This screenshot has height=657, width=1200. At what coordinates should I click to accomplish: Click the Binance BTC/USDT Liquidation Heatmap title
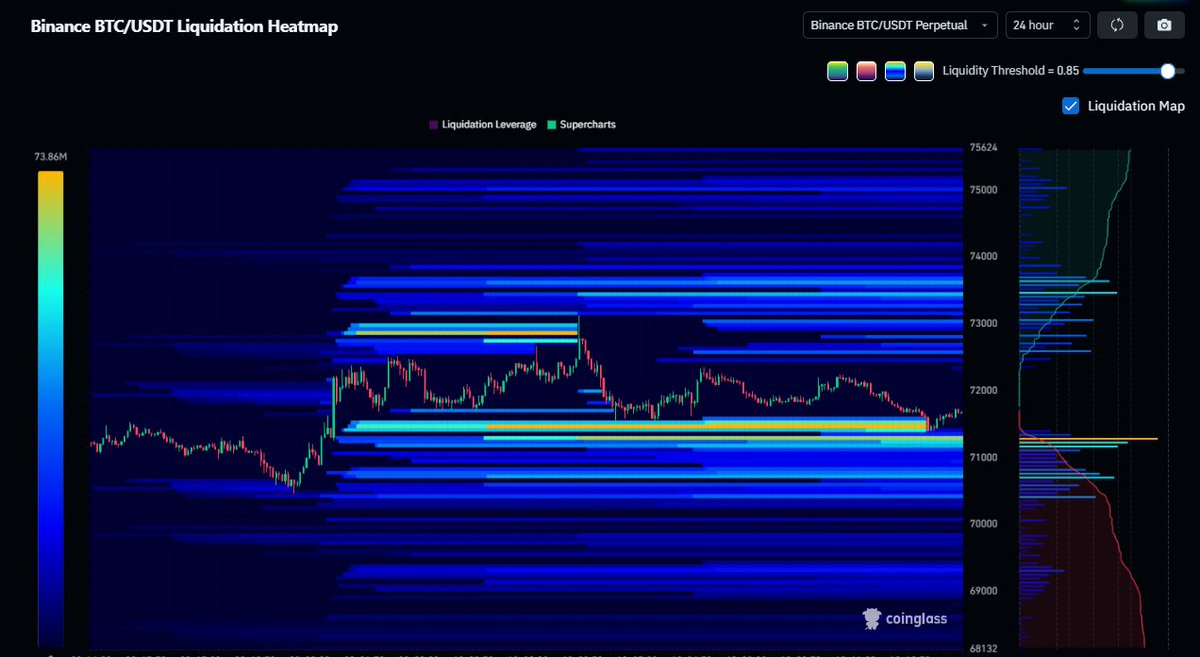(184, 27)
